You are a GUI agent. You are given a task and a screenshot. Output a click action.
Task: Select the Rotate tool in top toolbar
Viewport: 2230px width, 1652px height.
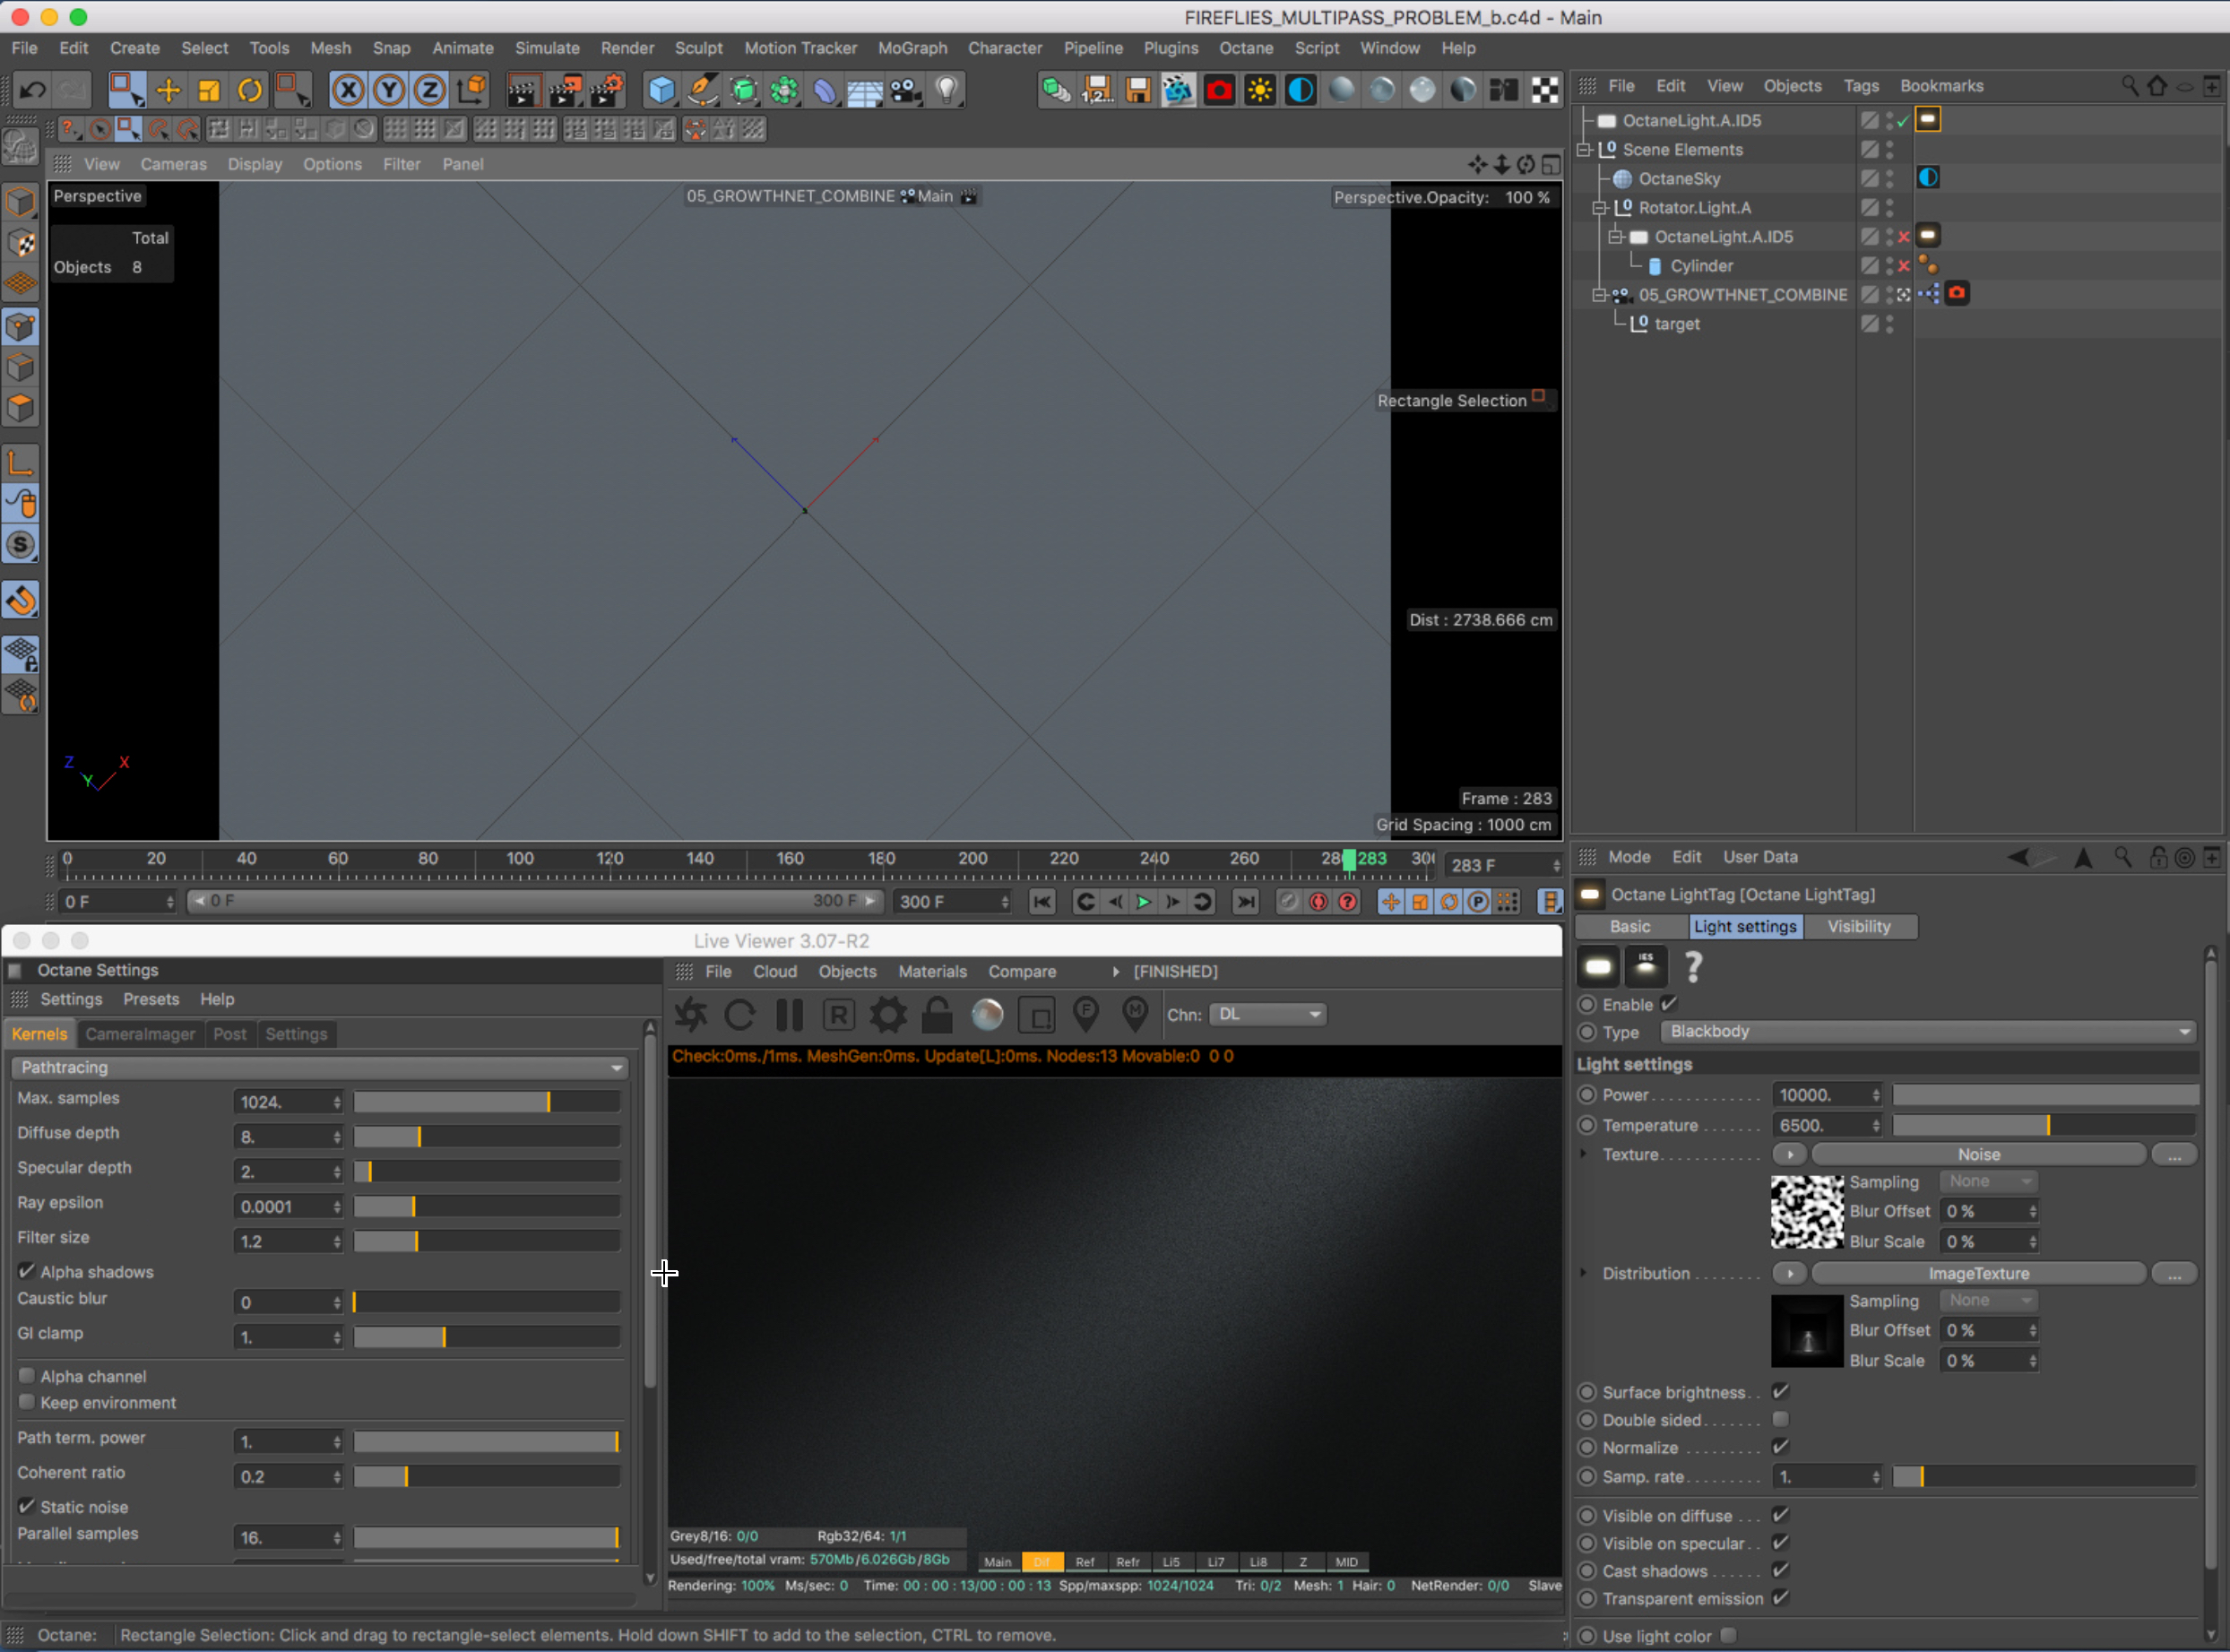(250, 91)
